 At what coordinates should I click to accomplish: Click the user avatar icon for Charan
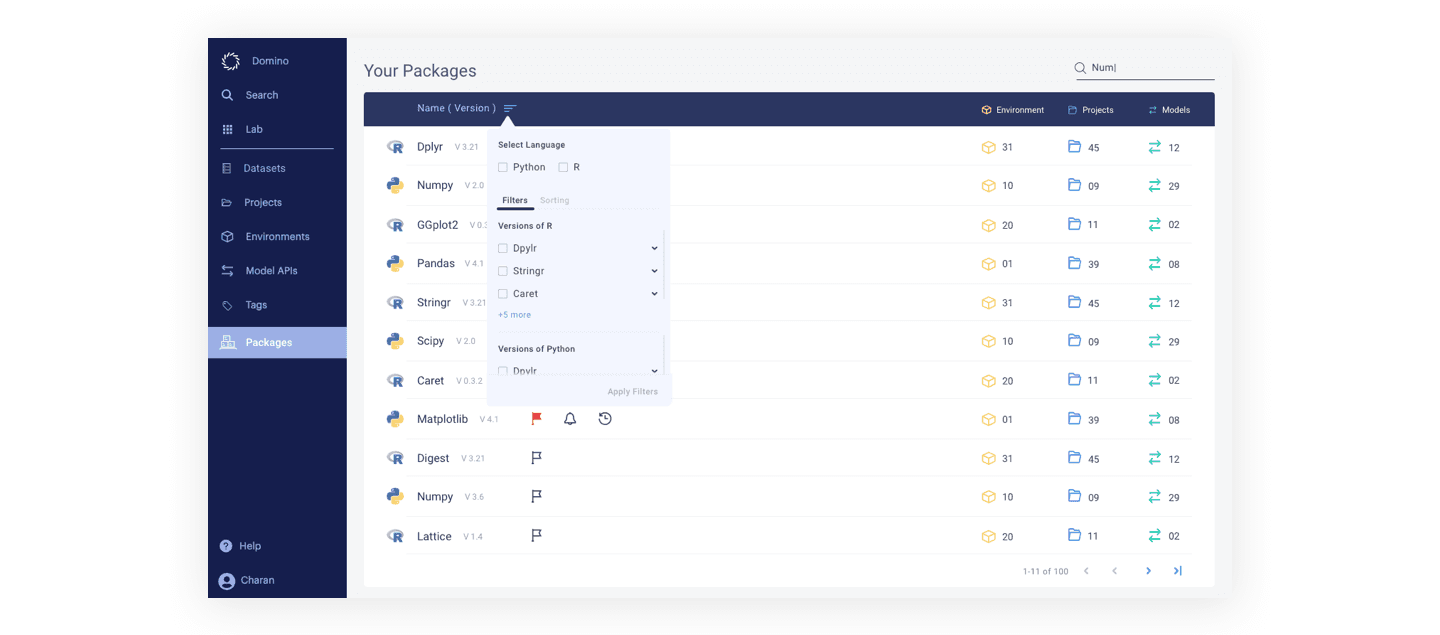(x=227, y=581)
